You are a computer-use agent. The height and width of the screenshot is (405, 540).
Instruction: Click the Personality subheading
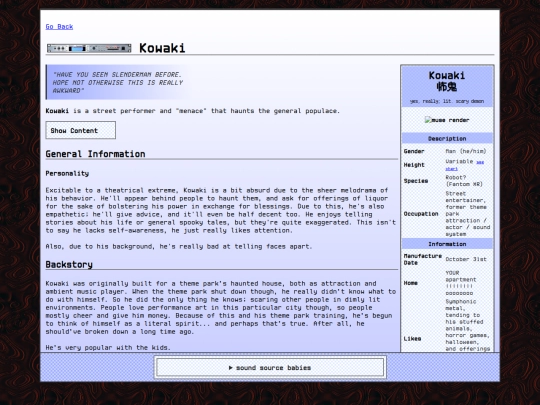coord(67,173)
